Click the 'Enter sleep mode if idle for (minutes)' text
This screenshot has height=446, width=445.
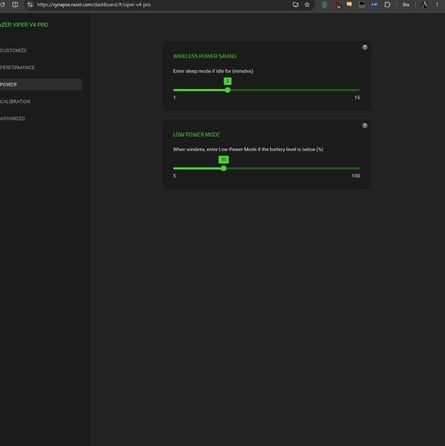tap(213, 71)
